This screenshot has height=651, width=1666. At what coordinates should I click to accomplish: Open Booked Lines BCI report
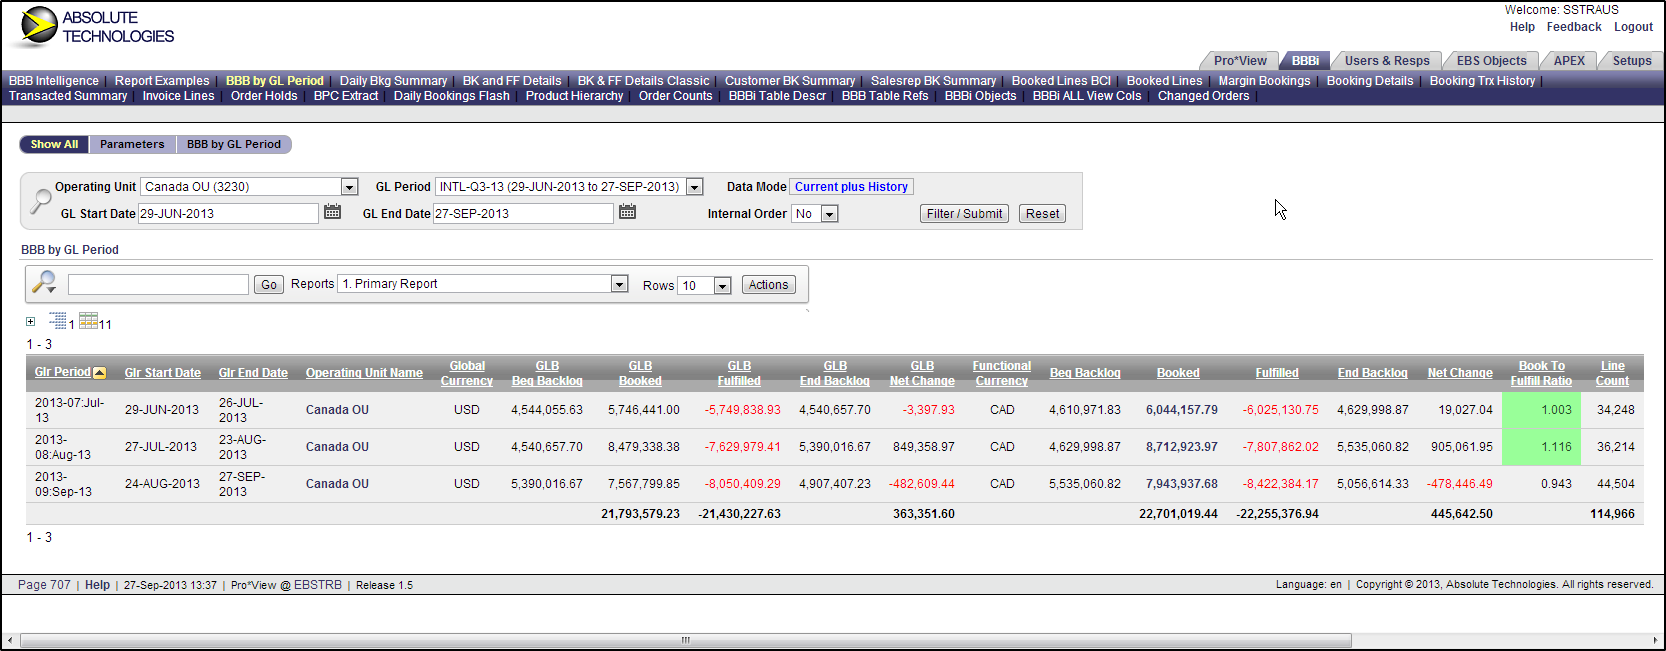point(1061,81)
